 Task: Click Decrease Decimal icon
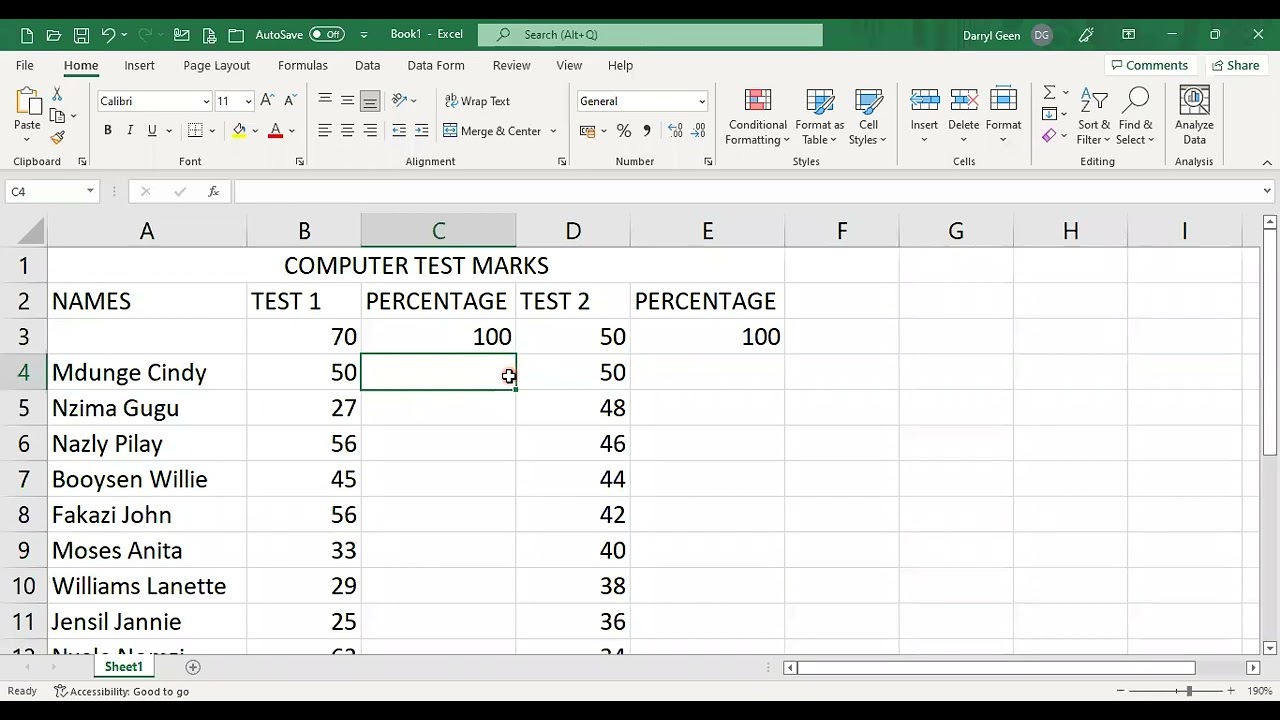pyautogui.click(x=698, y=131)
